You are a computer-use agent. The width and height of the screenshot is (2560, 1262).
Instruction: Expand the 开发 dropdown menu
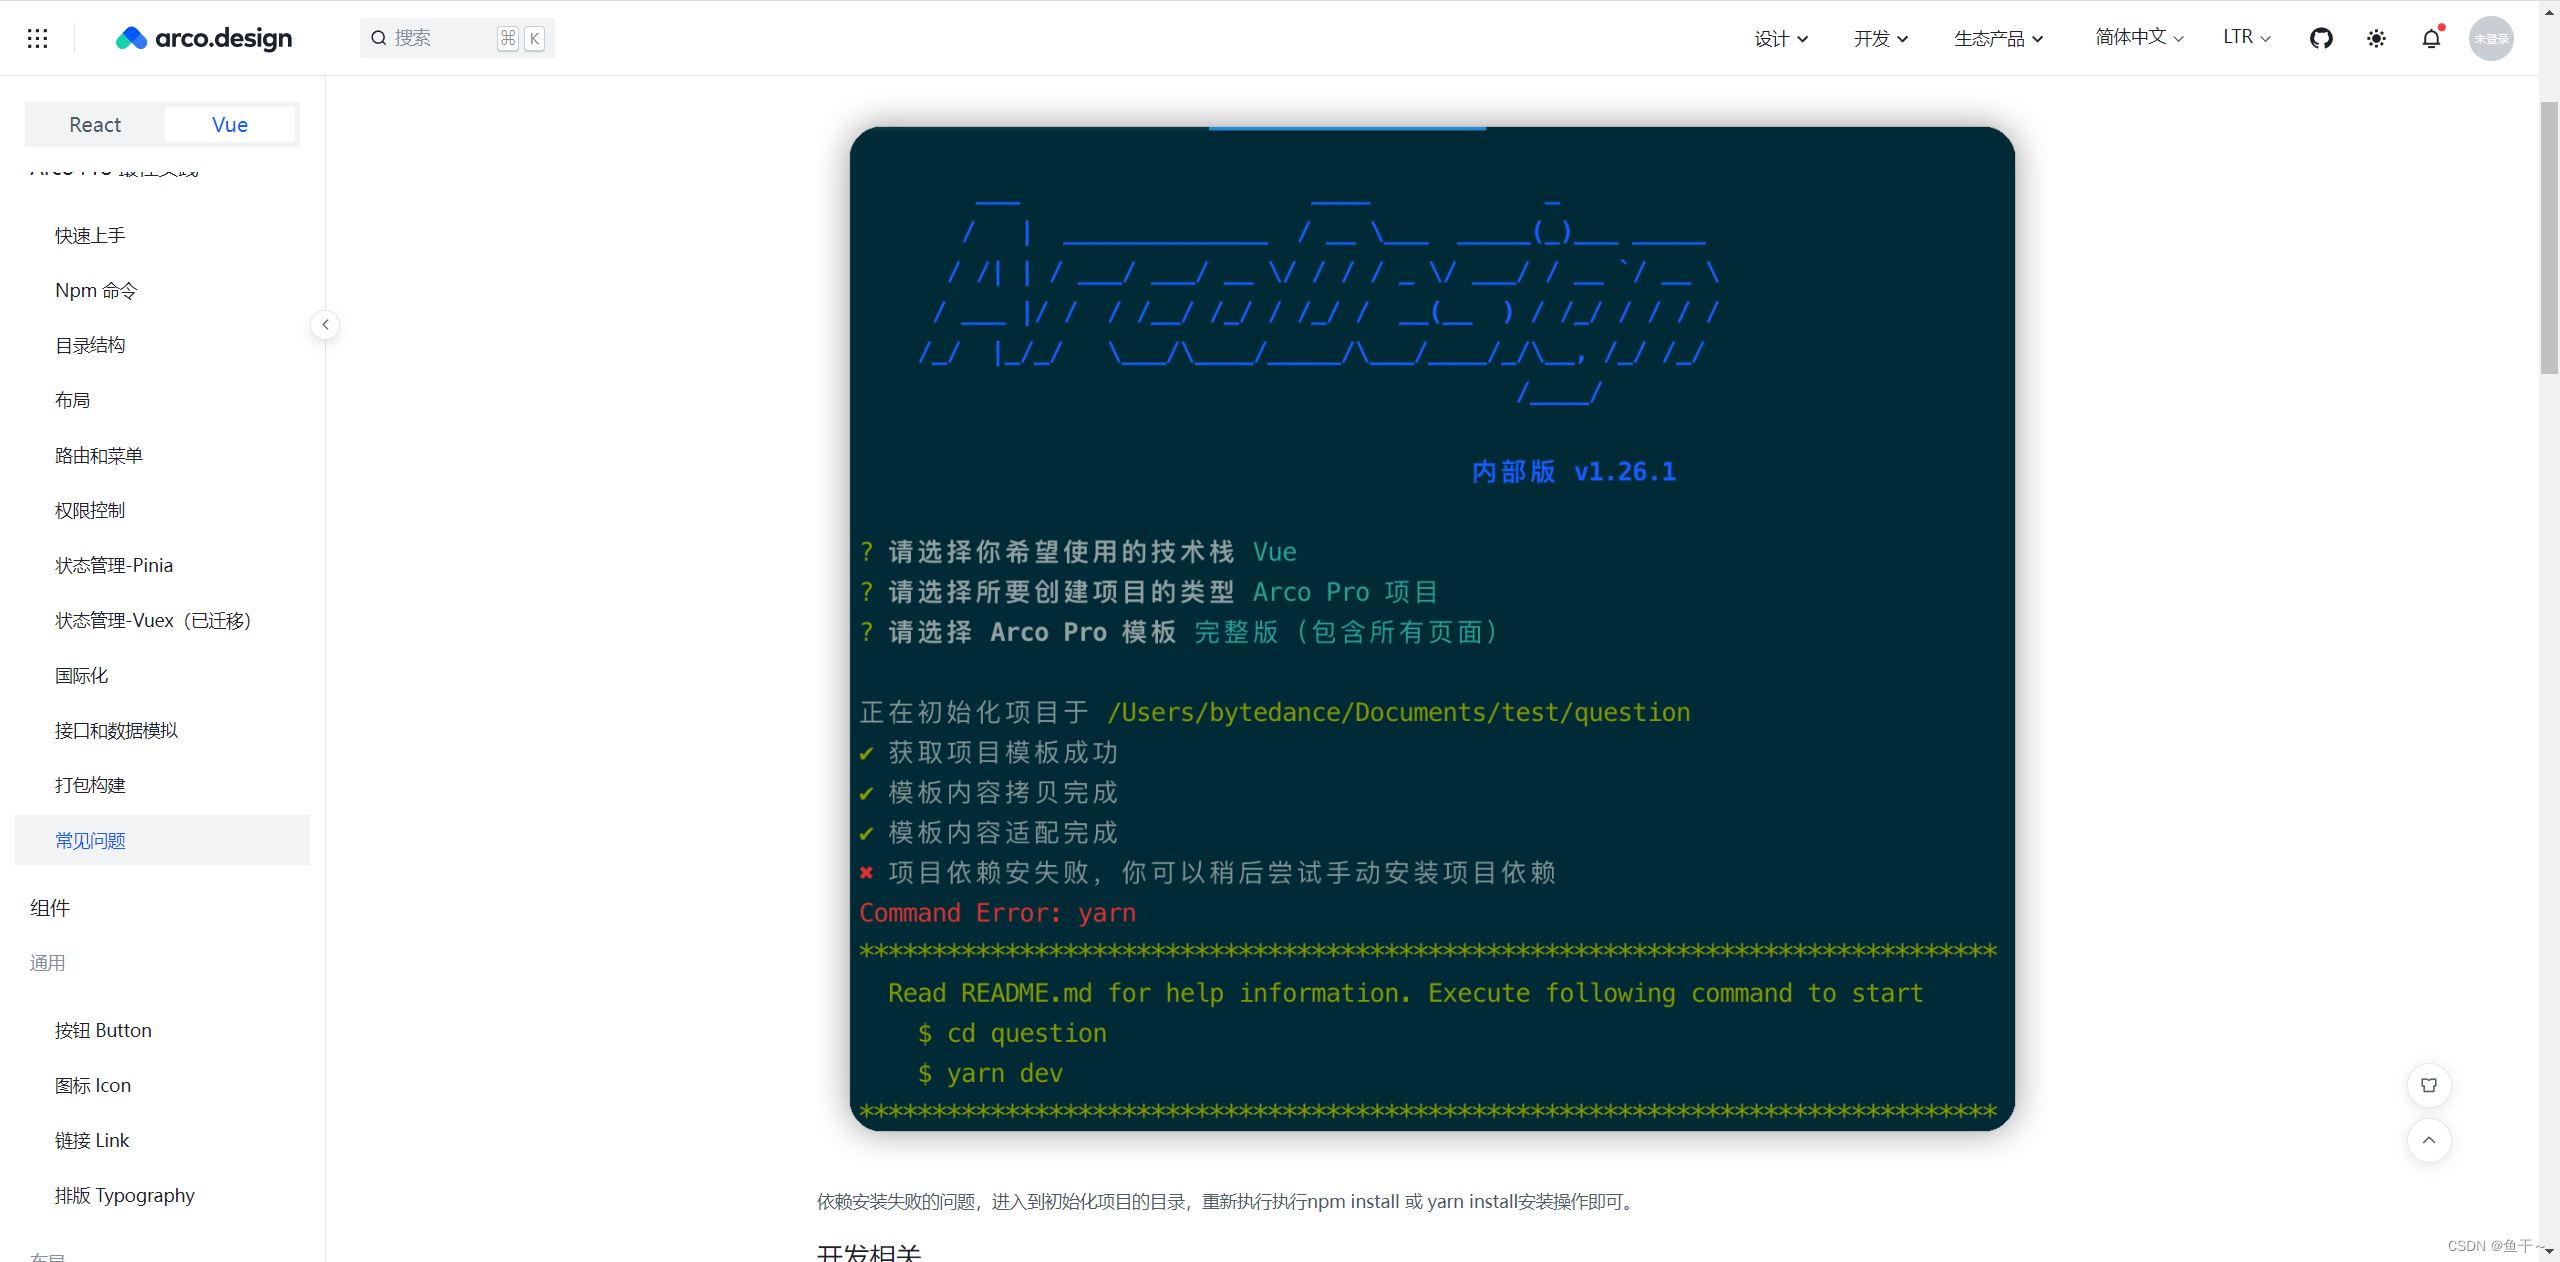[x=1881, y=38]
